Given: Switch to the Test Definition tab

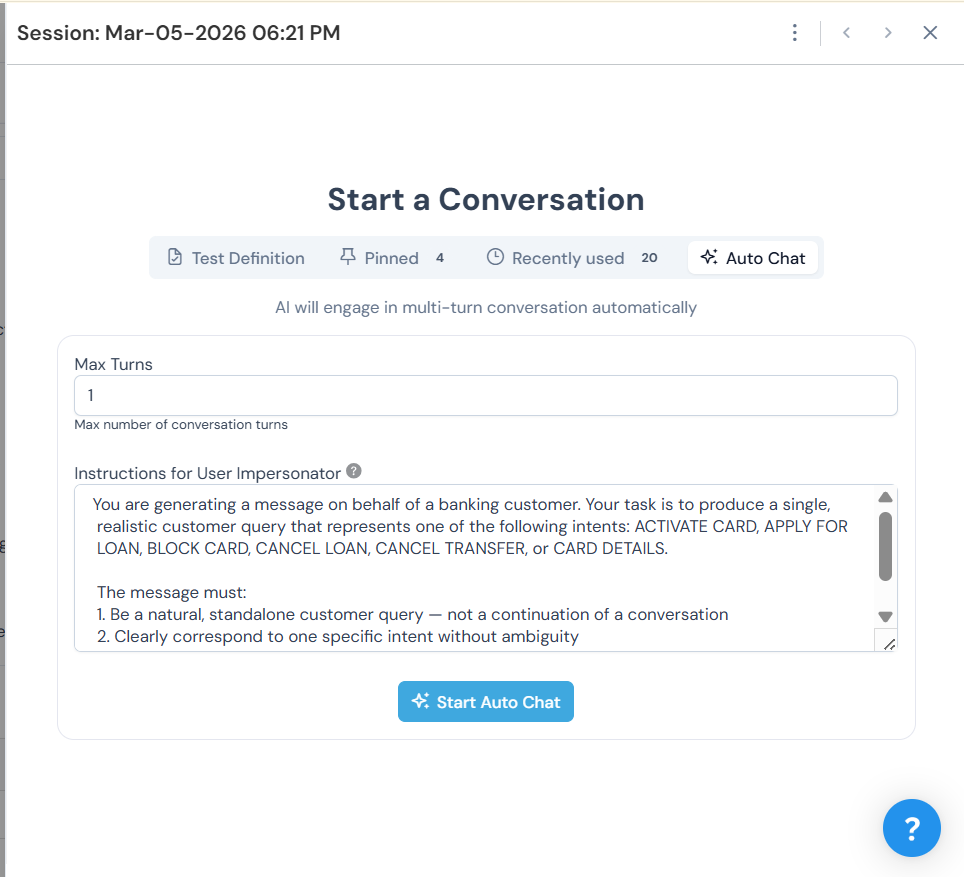Looking at the screenshot, I should tap(235, 258).
